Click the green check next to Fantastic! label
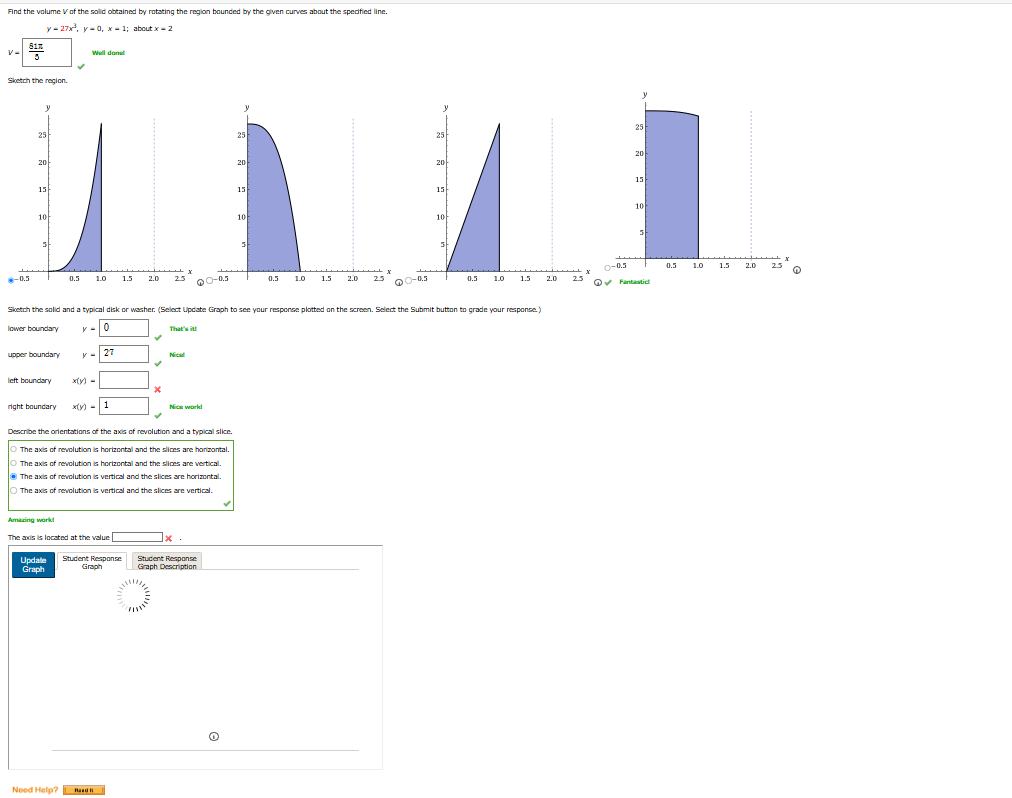The width and height of the screenshot is (1012, 798). tap(608, 282)
